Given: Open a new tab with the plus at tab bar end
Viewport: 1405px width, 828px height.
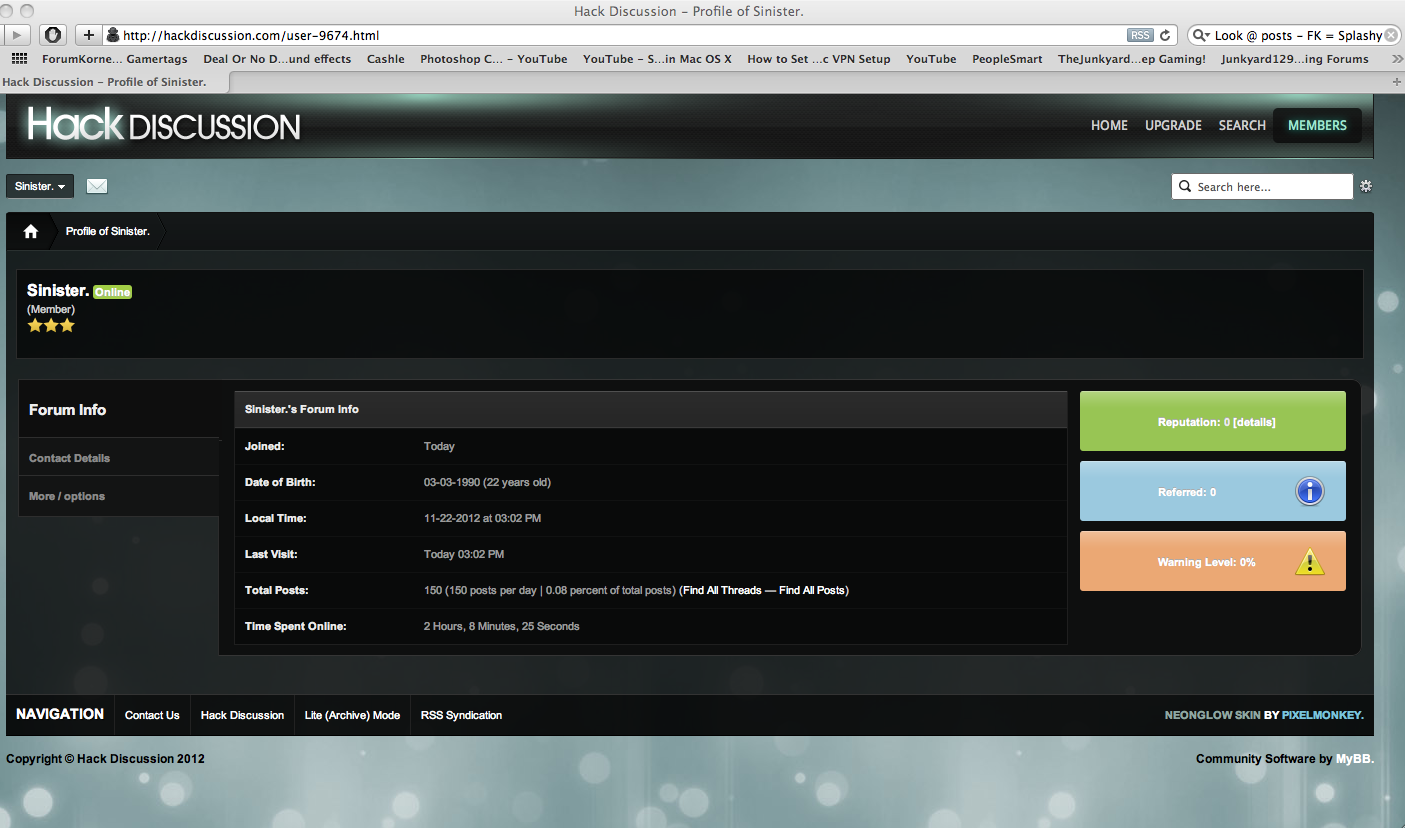Looking at the screenshot, I should point(1396,82).
